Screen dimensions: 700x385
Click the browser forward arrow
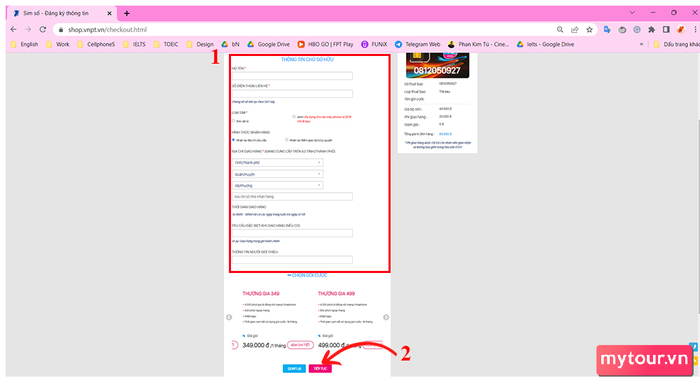(x=28, y=29)
